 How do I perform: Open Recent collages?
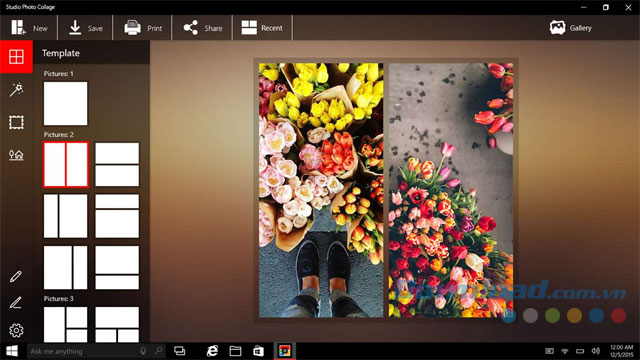(x=262, y=28)
